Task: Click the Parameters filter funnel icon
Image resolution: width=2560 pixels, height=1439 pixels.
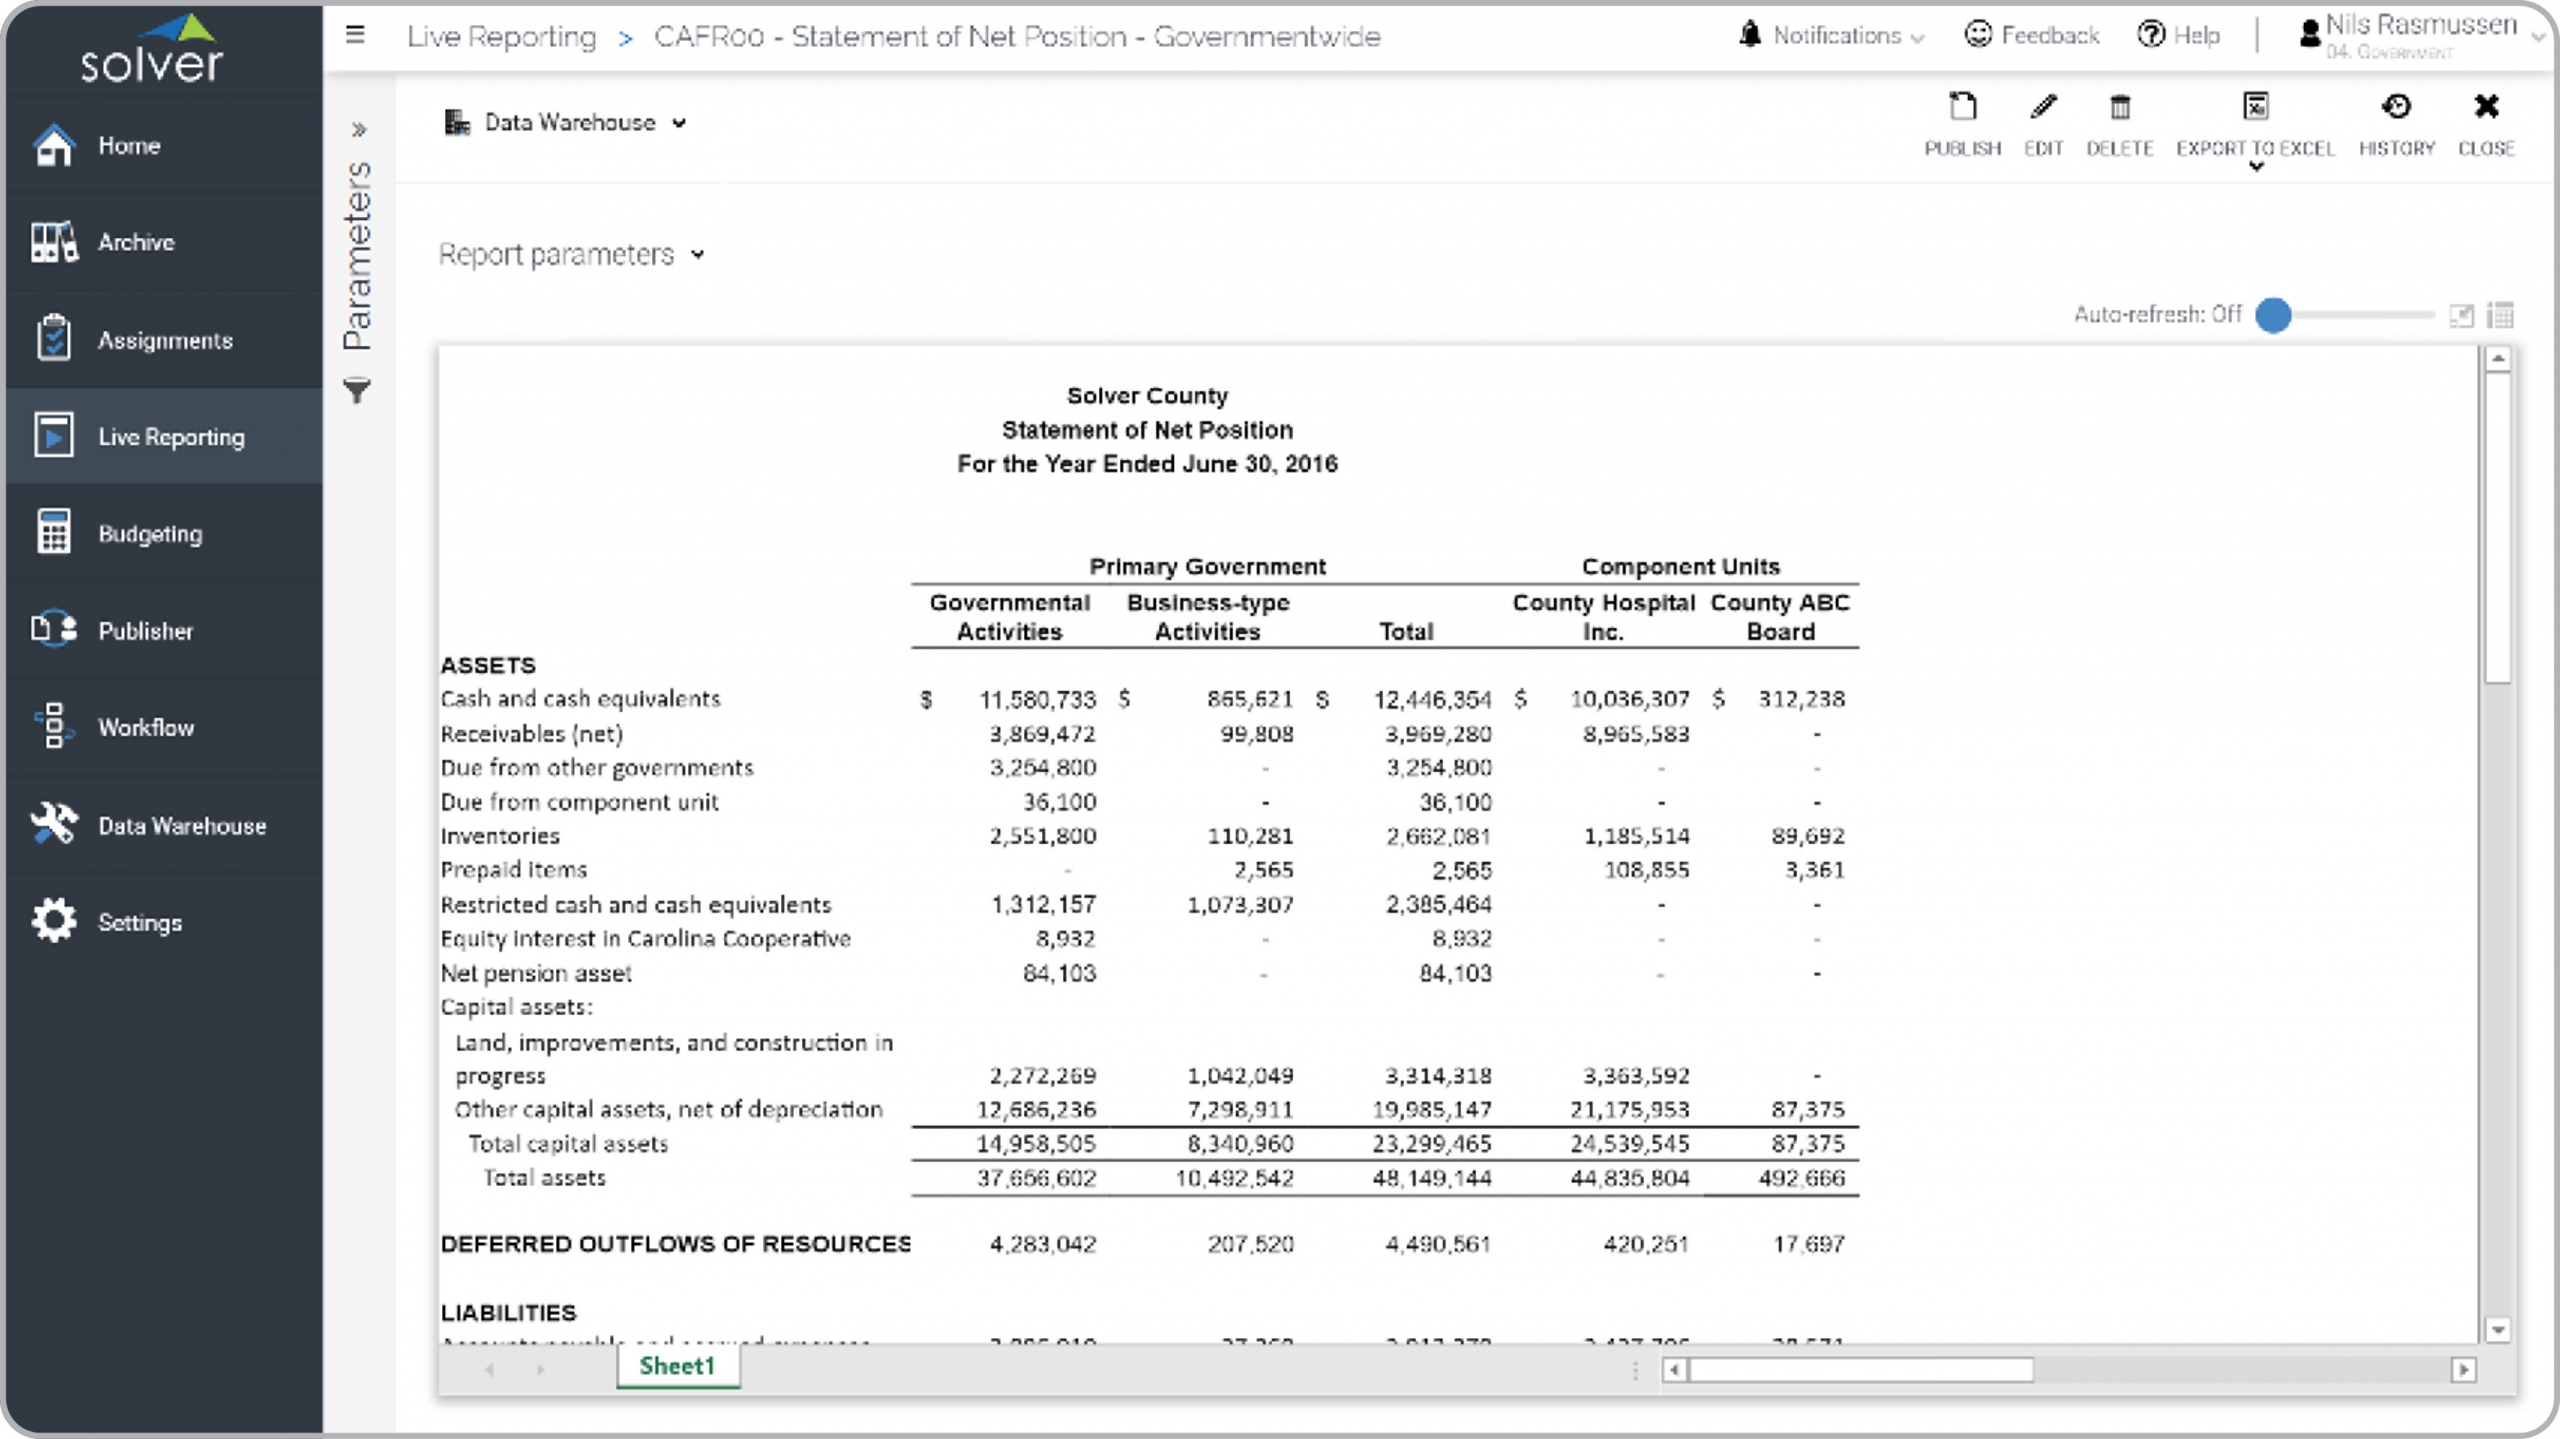Action: pos(357,390)
